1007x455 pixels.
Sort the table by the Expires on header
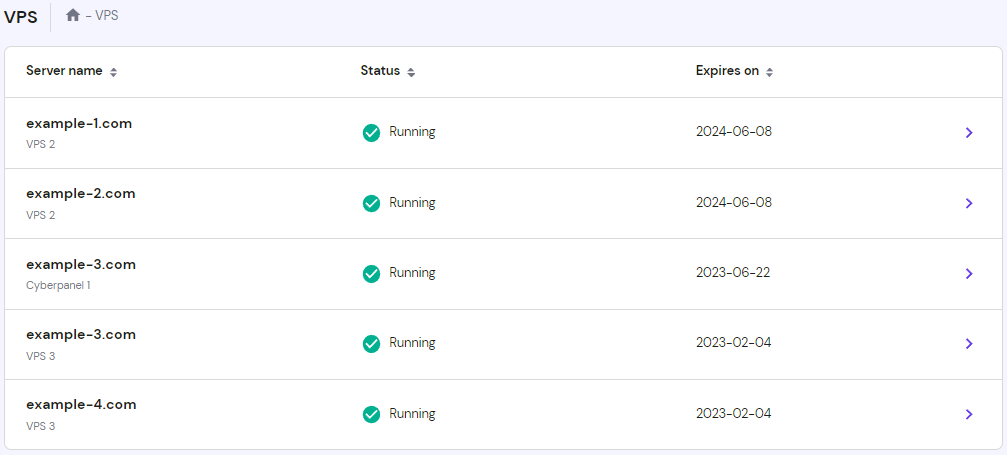pos(727,71)
